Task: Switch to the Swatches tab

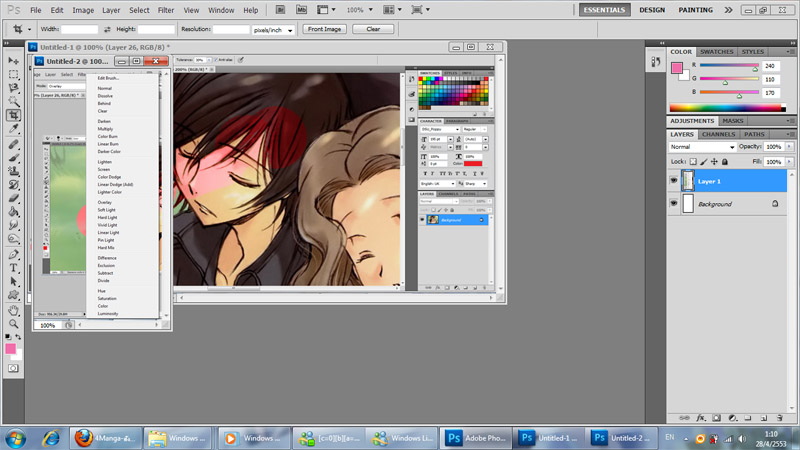Action: [x=716, y=52]
